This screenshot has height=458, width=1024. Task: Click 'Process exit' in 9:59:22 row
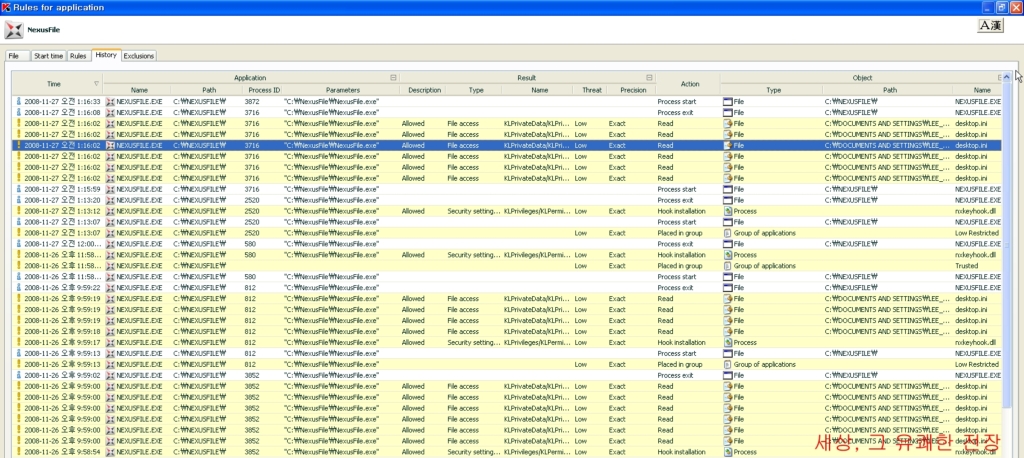tap(676, 287)
